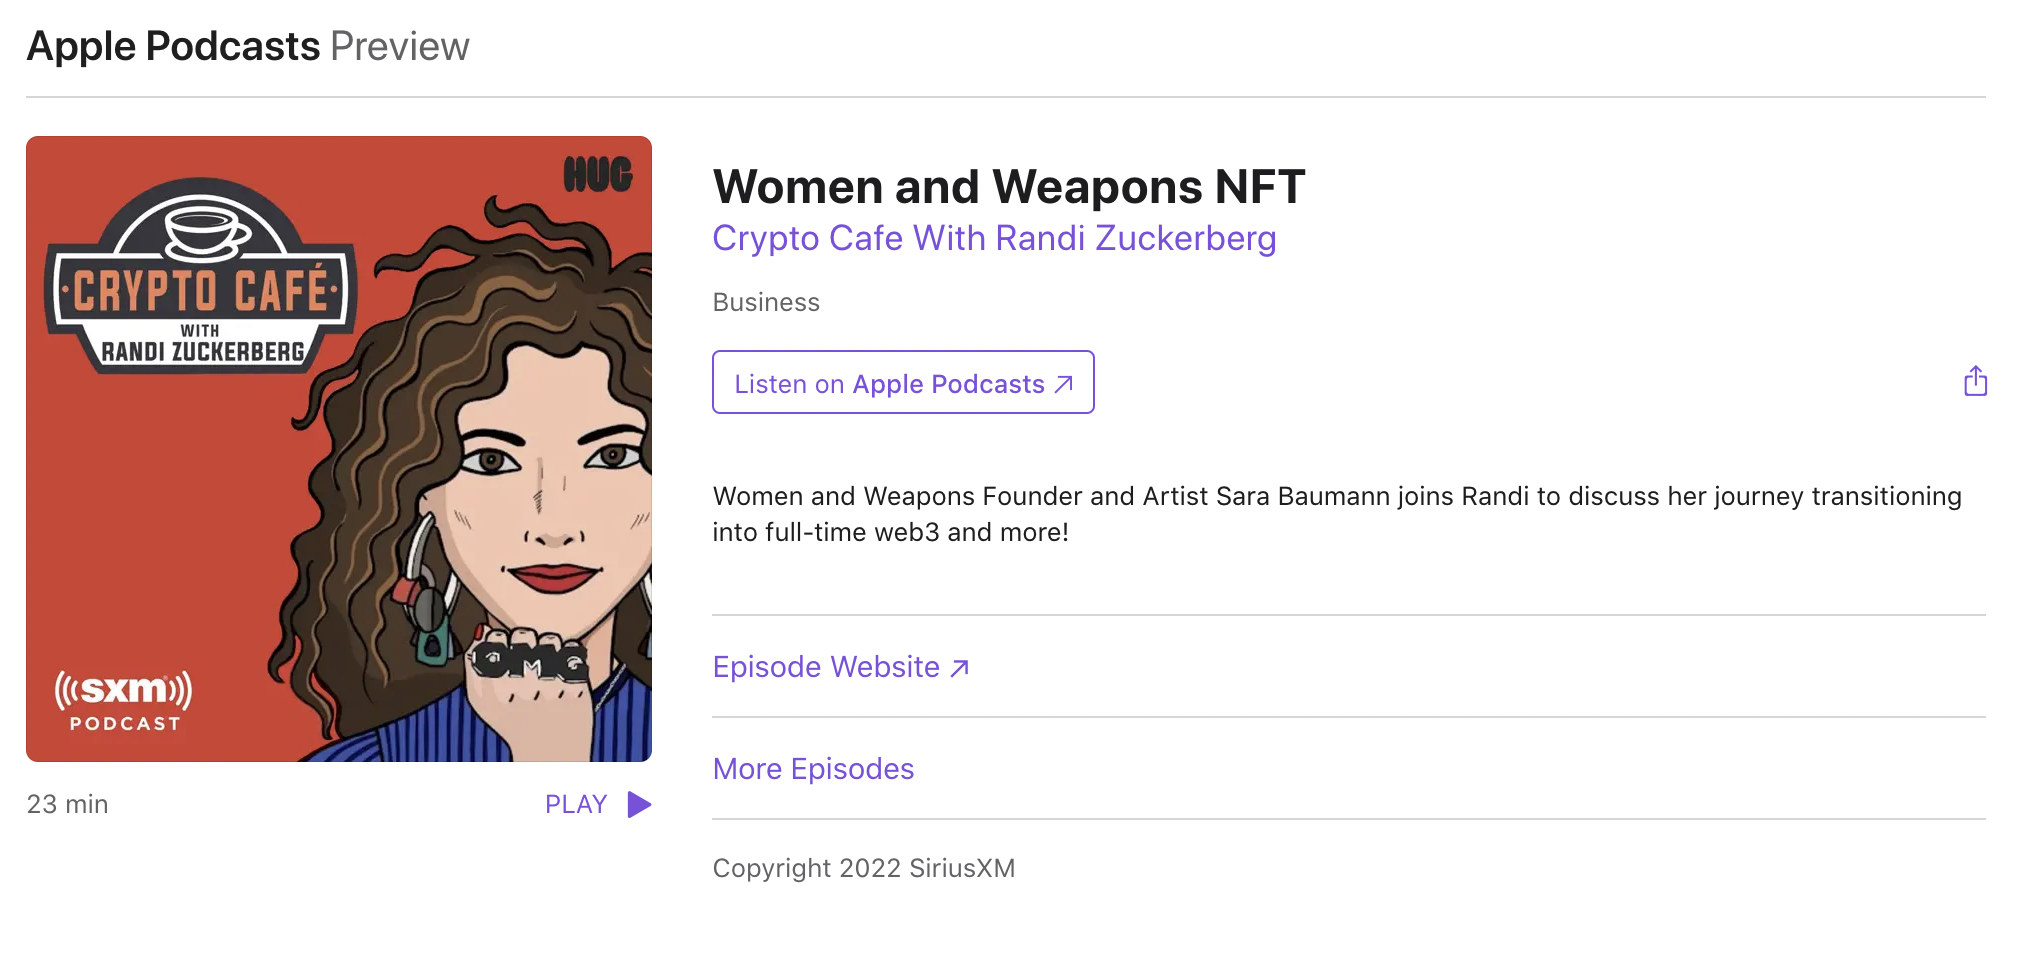Open the More Episodes link

click(x=813, y=768)
